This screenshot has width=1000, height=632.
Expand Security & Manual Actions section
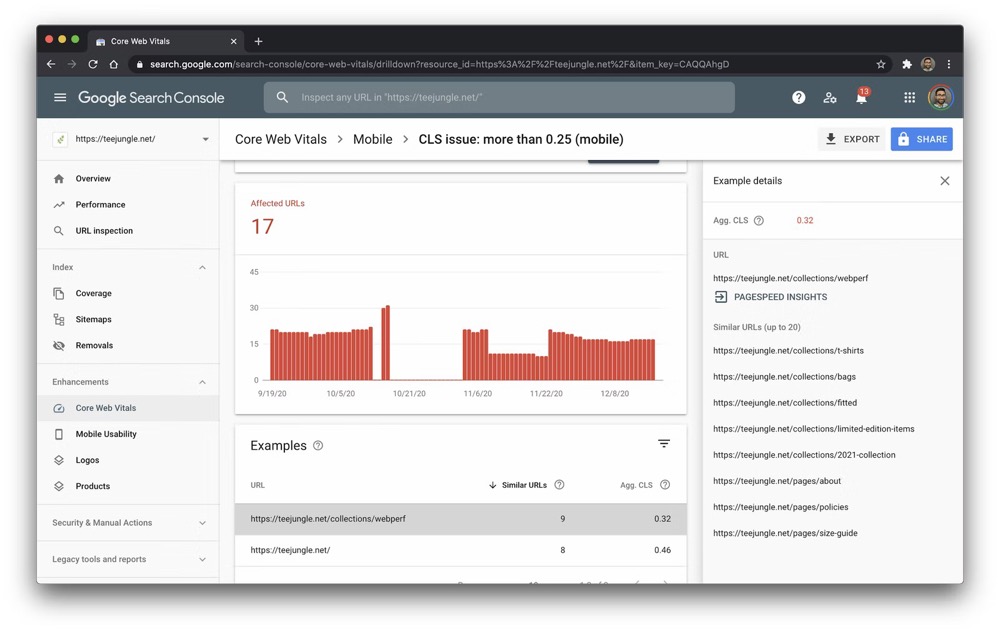click(x=202, y=523)
